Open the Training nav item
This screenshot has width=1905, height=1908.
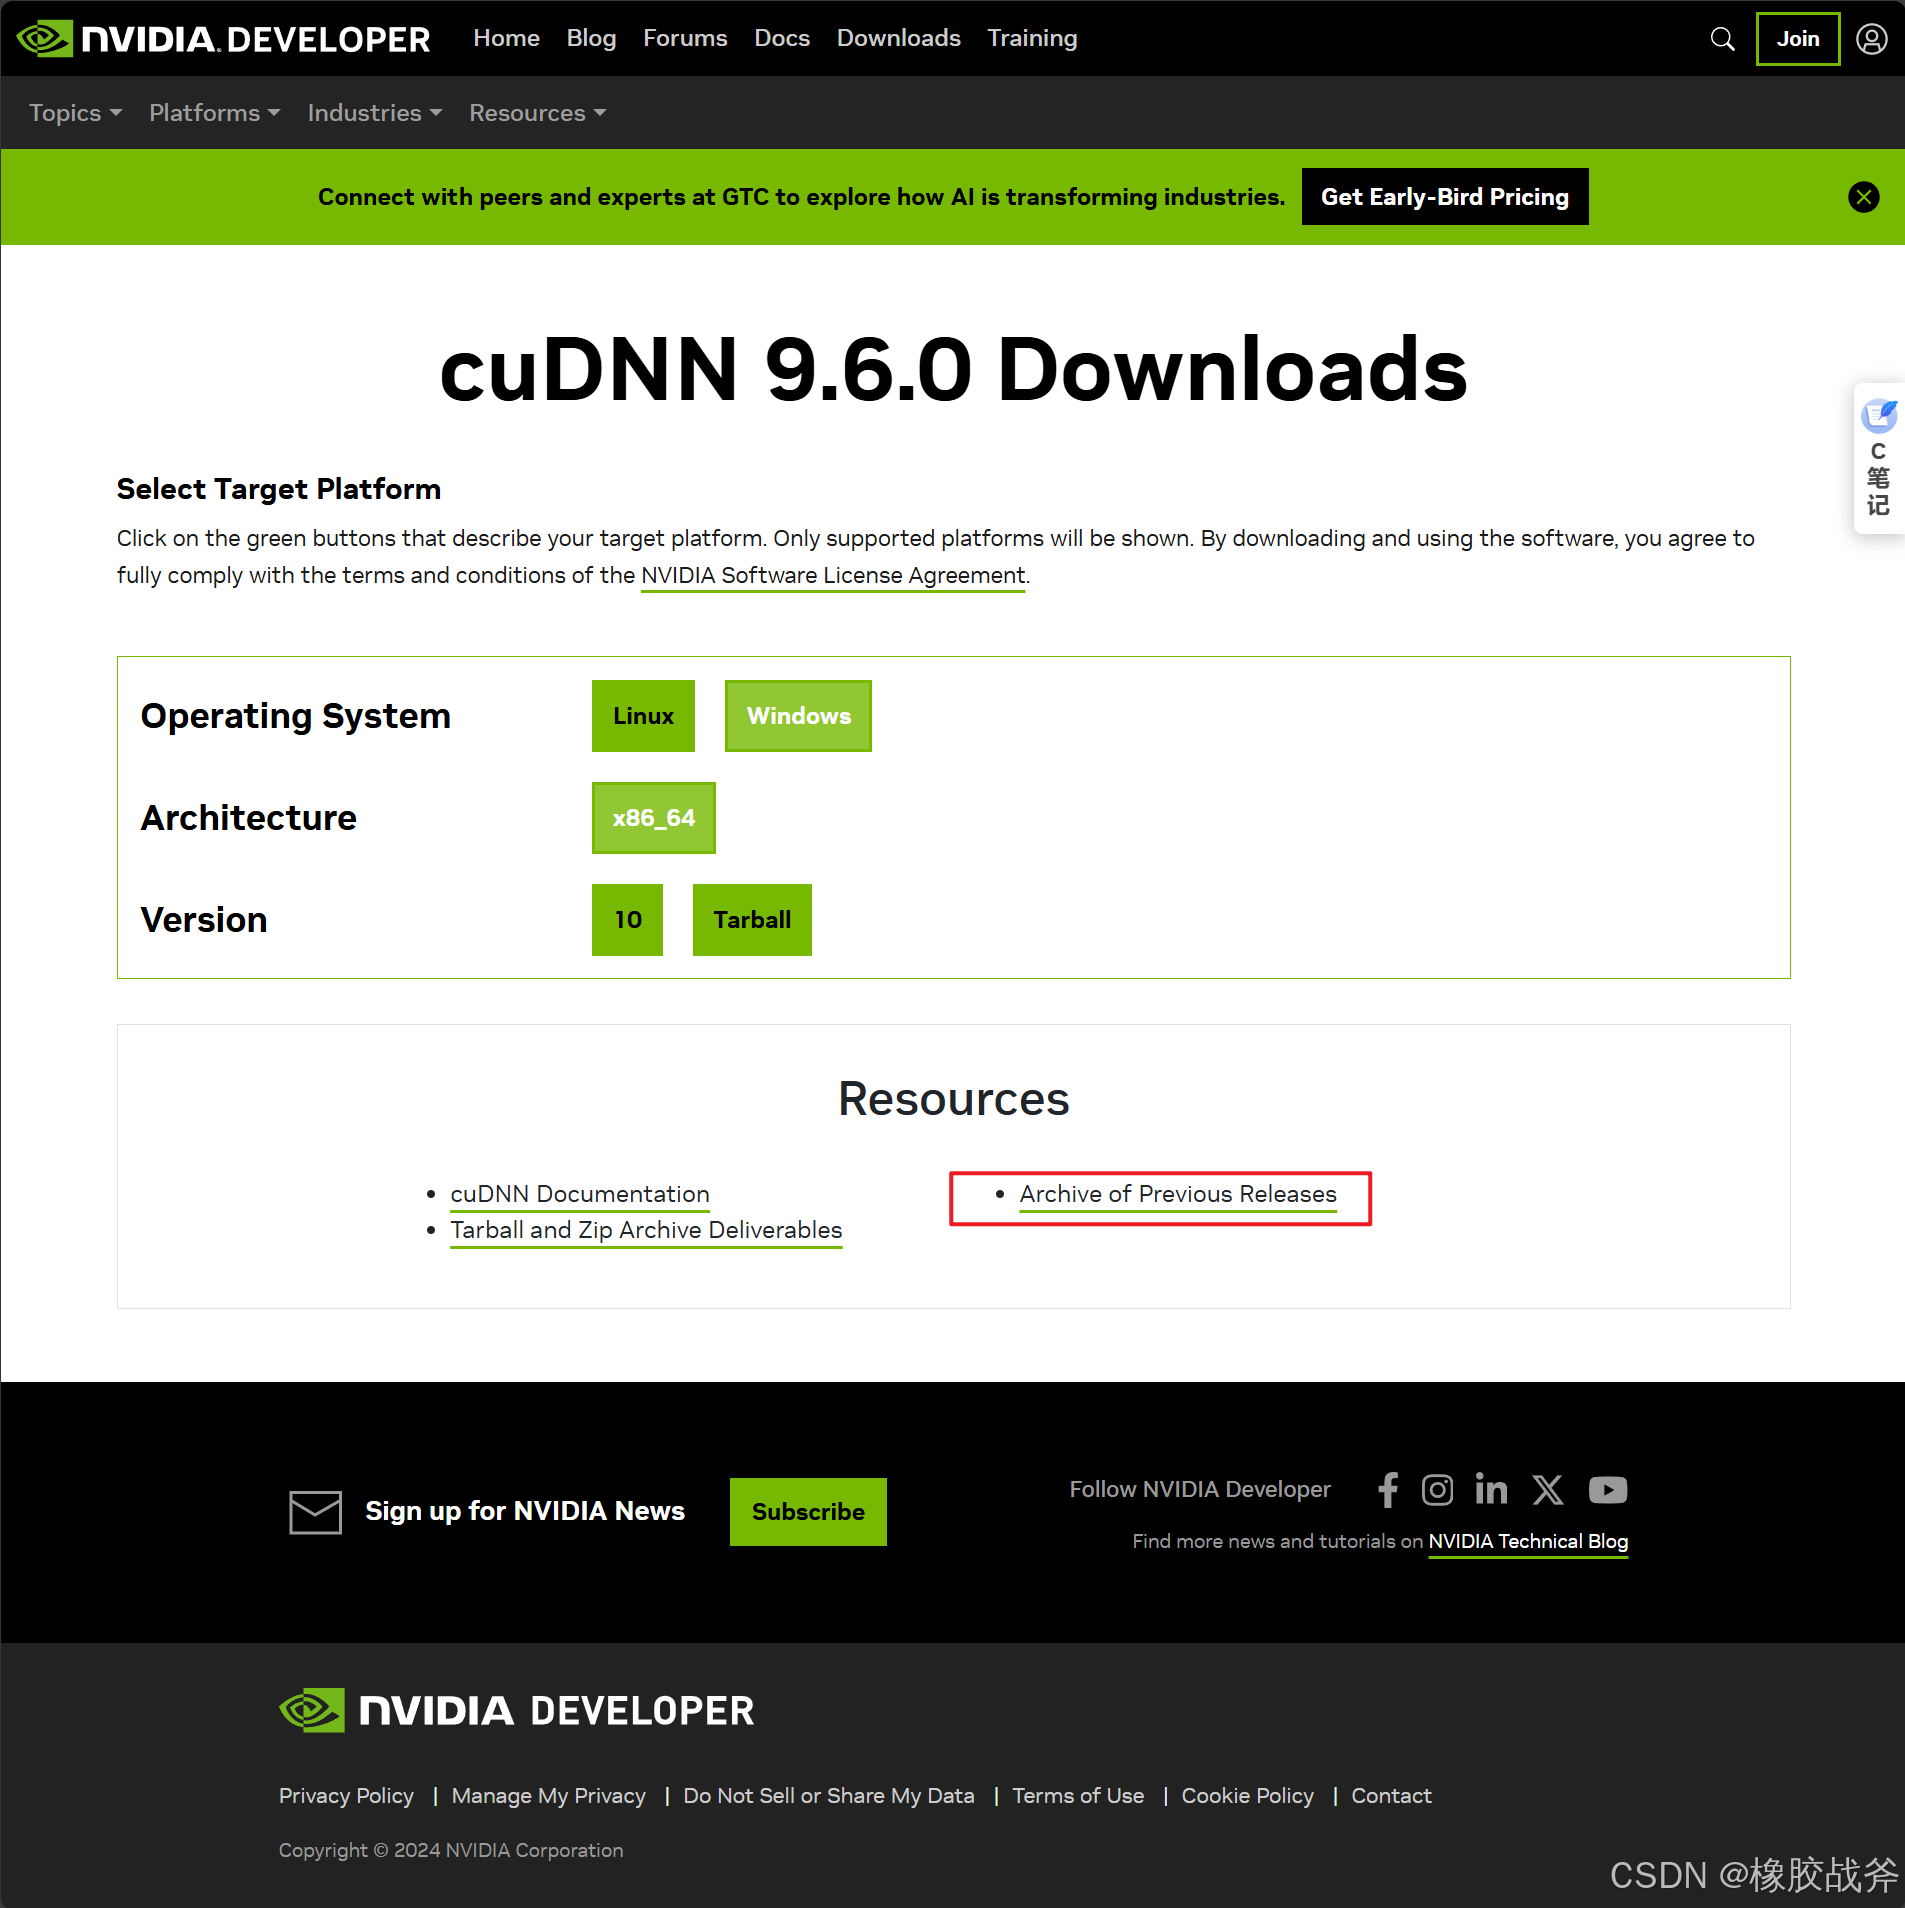1032,38
